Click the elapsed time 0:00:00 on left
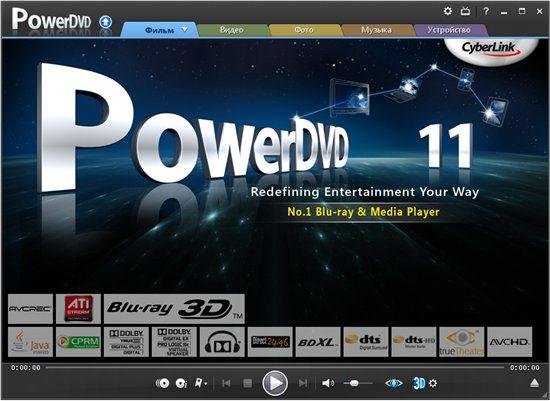550x401 pixels. 26,368
